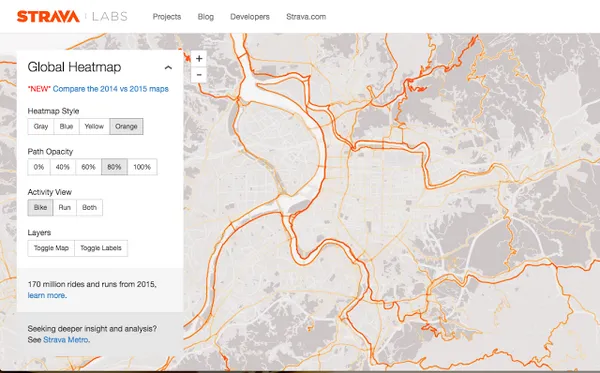The image size is (600, 373).
Task: Zoom in with the plus button
Action: (199, 59)
